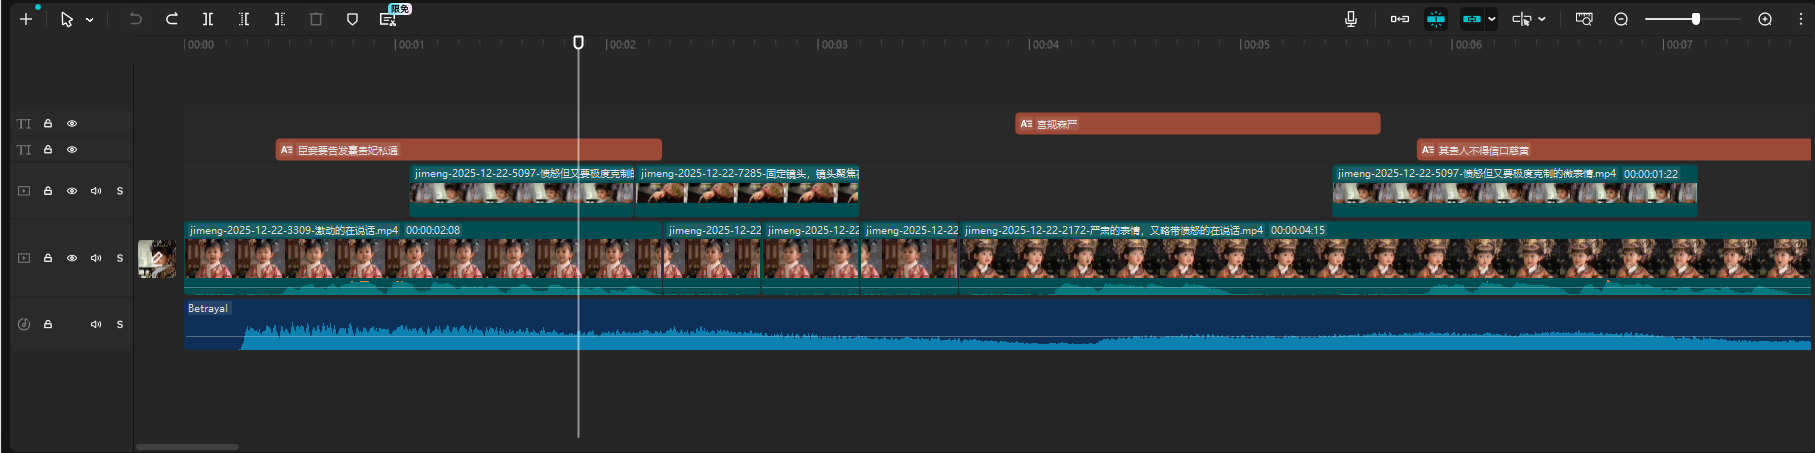Click the delete trash can icon
This screenshot has height=453, width=1815.
pos(316,19)
